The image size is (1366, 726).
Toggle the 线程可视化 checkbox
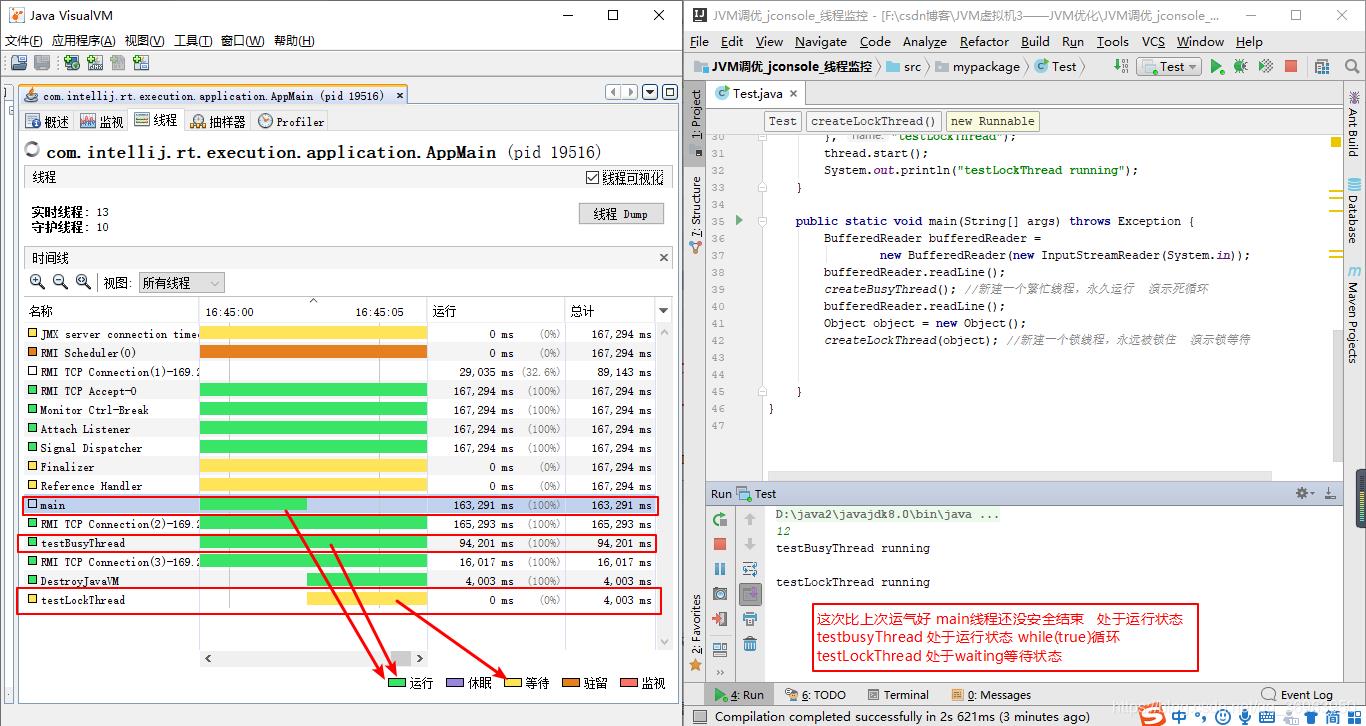pyautogui.click(x=592, y=178)
